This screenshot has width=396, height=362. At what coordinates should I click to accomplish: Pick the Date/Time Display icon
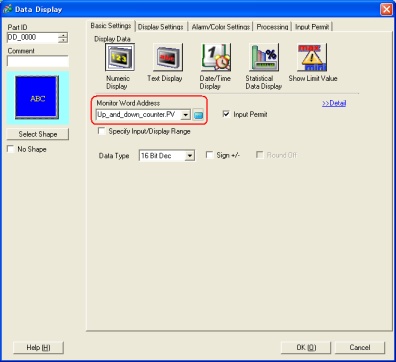coord(216,57)
